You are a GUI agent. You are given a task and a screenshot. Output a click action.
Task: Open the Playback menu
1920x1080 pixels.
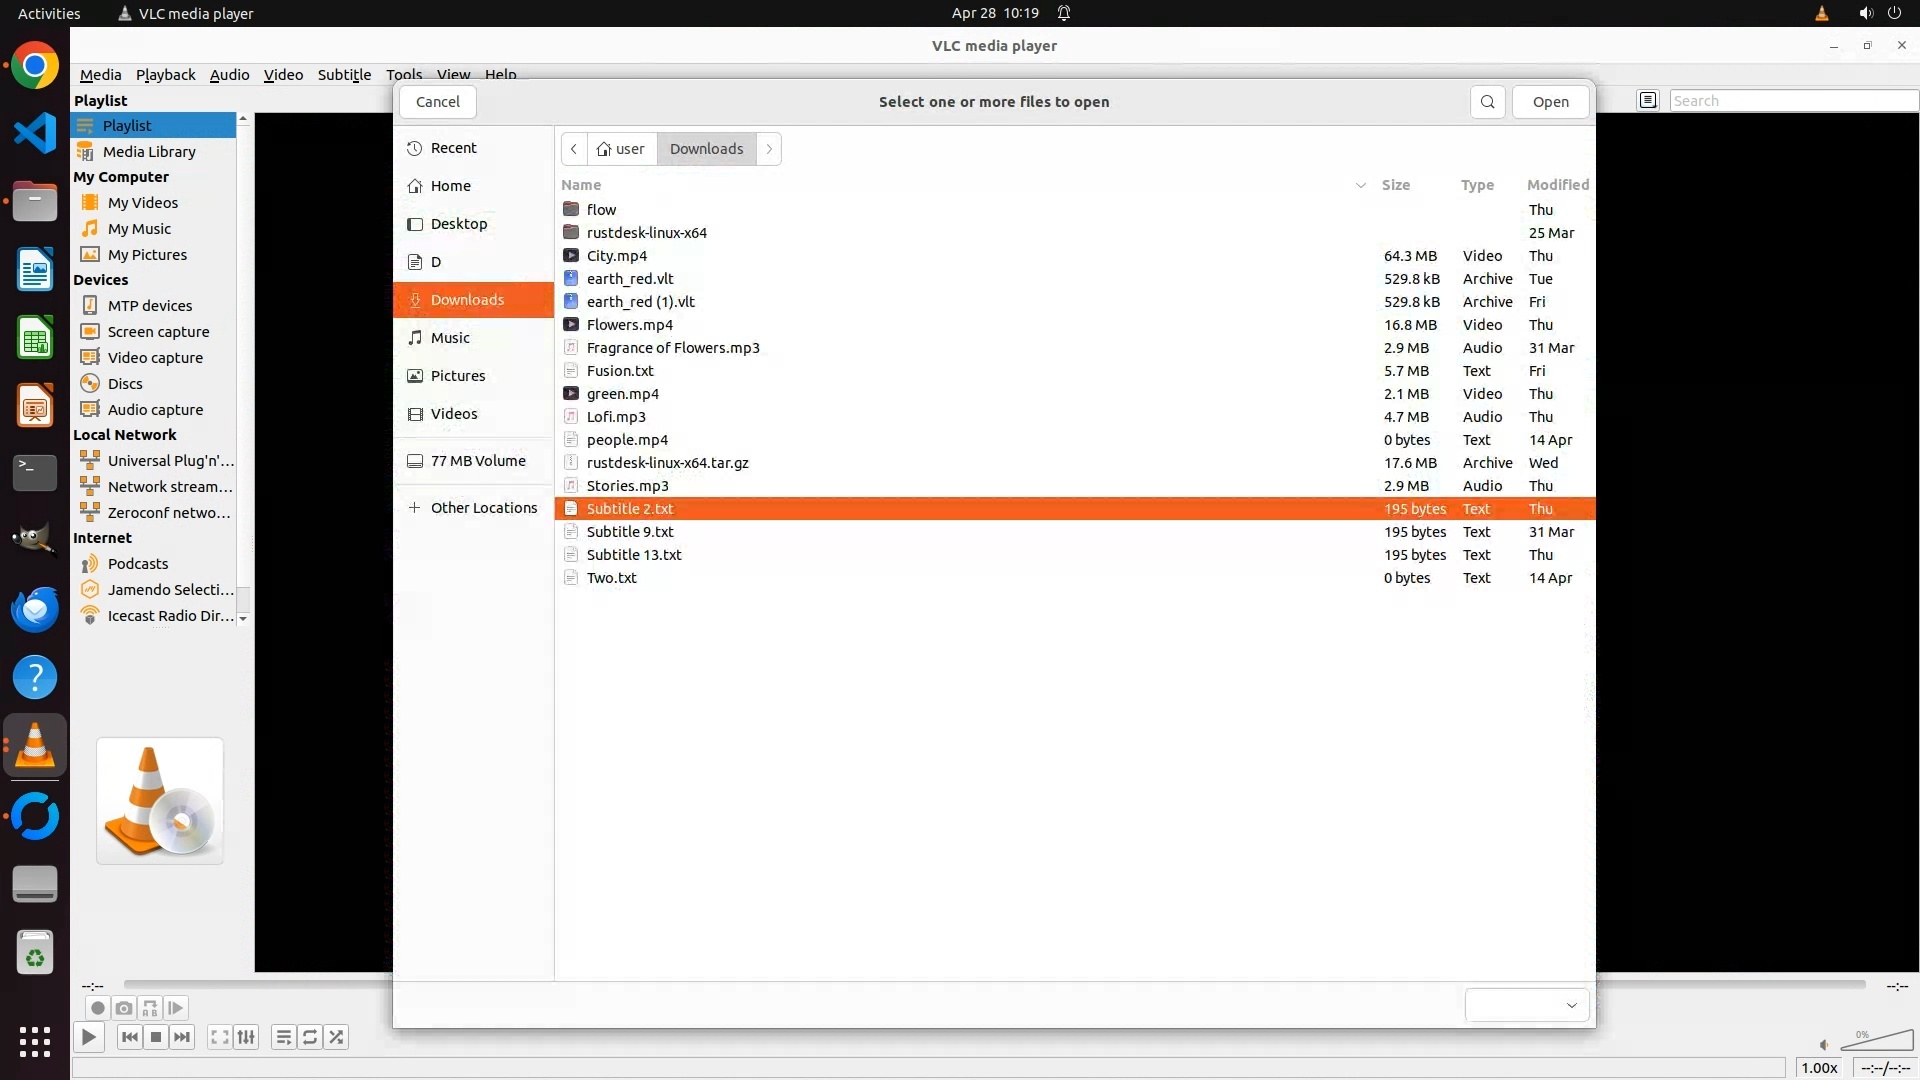click(165, 74)
